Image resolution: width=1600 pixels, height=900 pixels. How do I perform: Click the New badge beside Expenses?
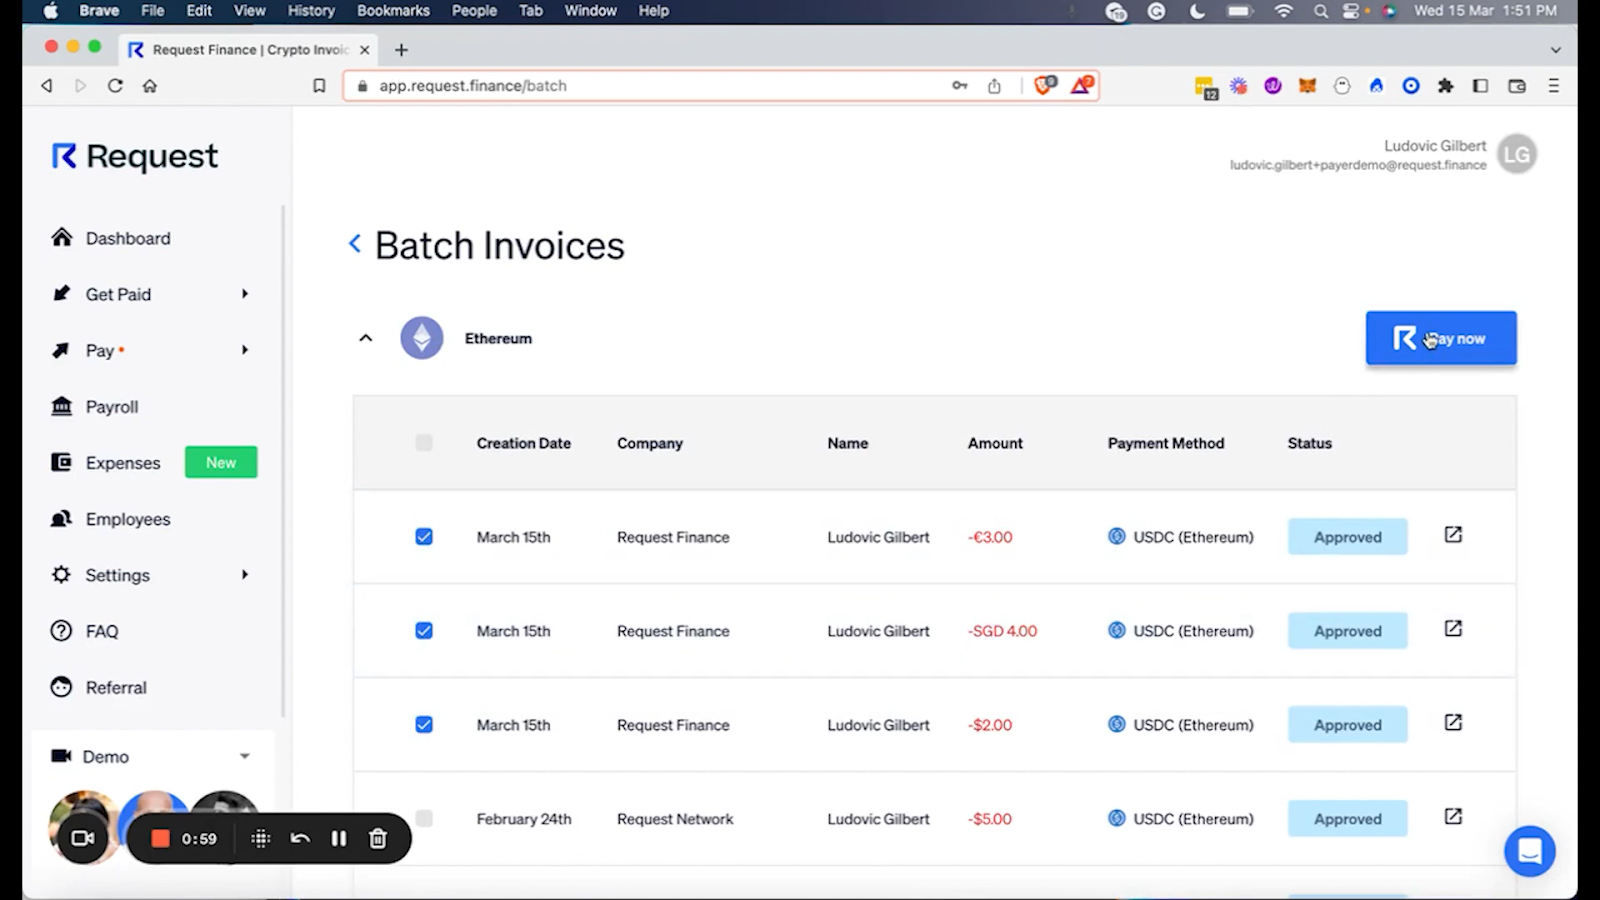(x=221, y=462)
